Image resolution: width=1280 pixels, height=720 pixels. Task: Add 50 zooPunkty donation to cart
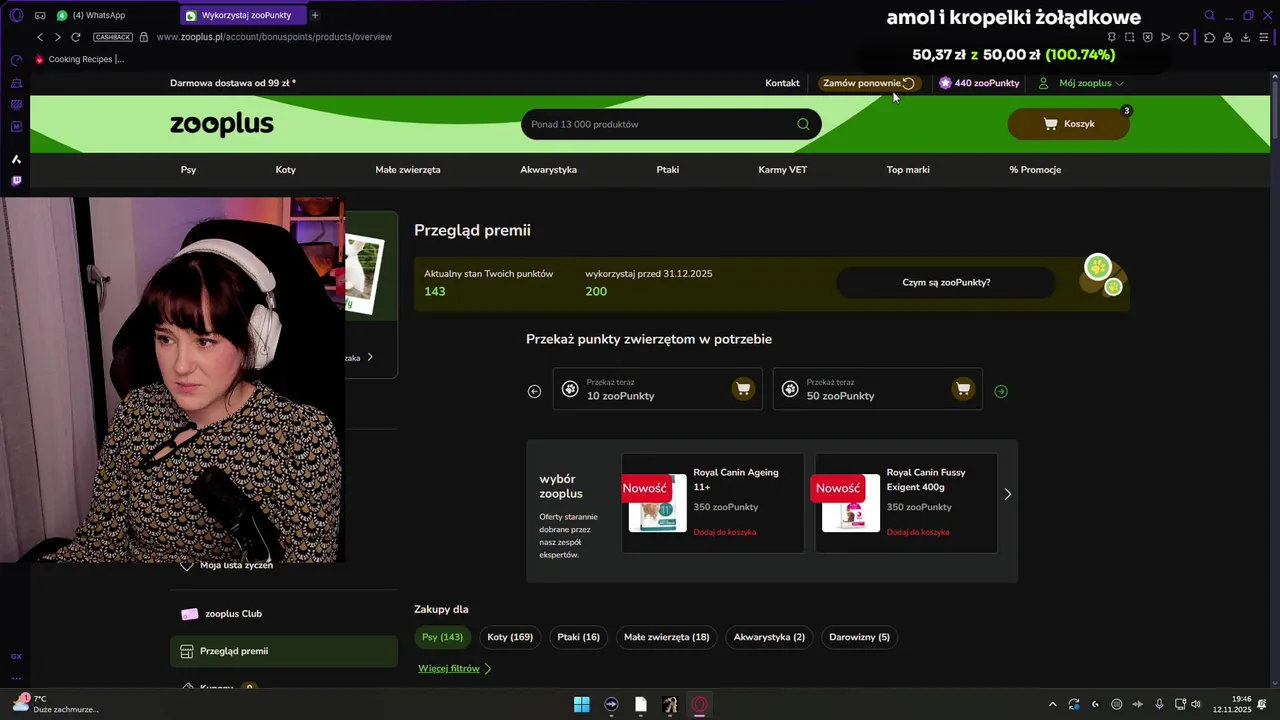click(963, 389)
